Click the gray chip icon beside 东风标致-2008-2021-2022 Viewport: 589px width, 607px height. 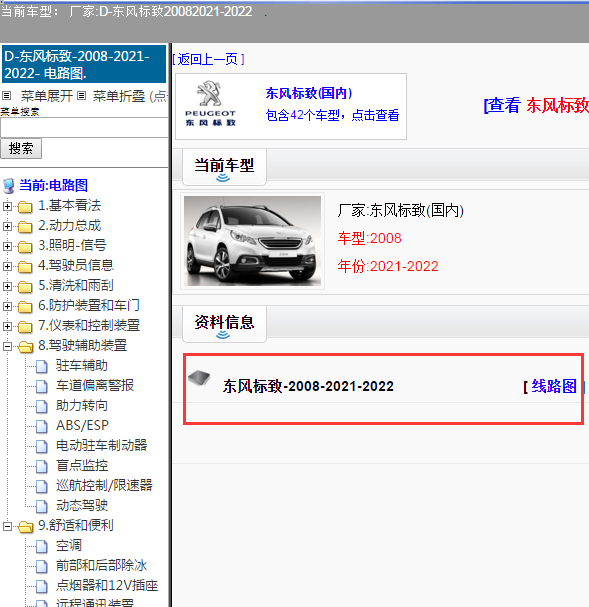click(x=199, y=378)
